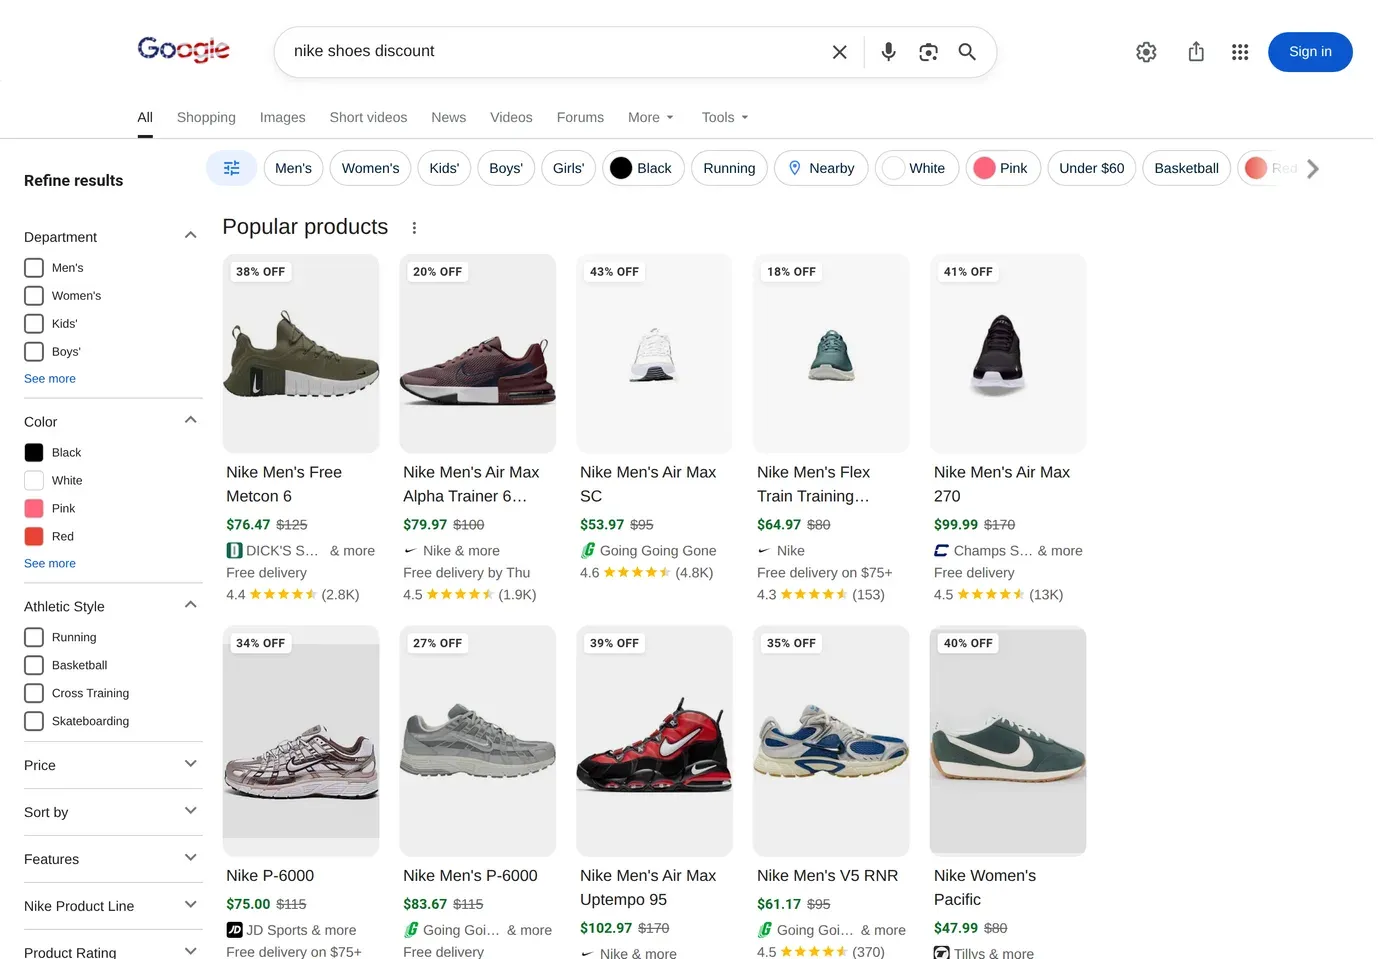The image size is (1388, 959).
Task: Select the White color swatch in sidebar
Action: tap(34, 481)
